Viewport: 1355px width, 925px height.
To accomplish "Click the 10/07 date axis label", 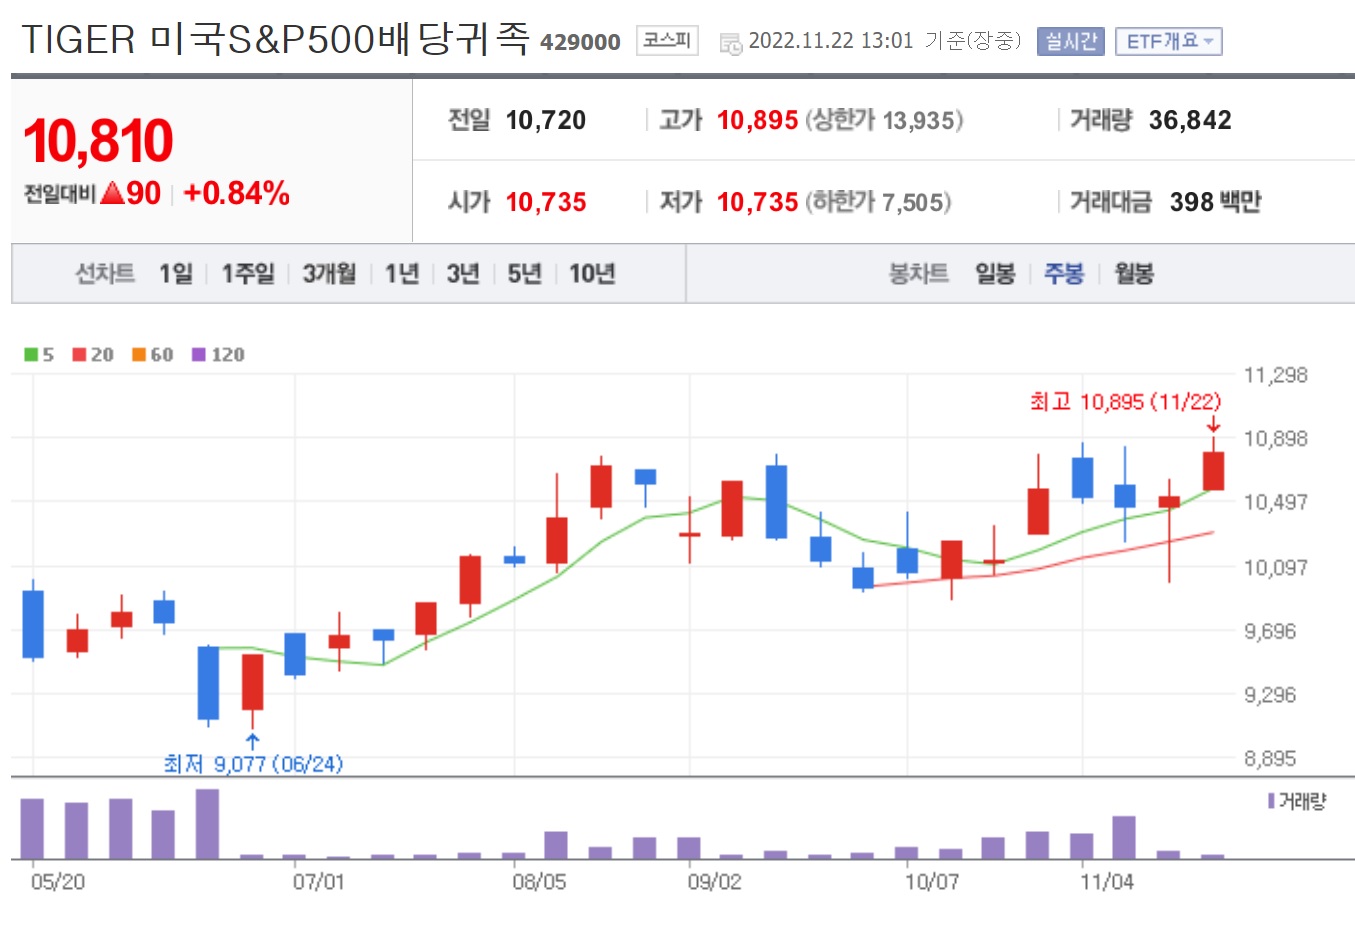I will tap(931, 882).
